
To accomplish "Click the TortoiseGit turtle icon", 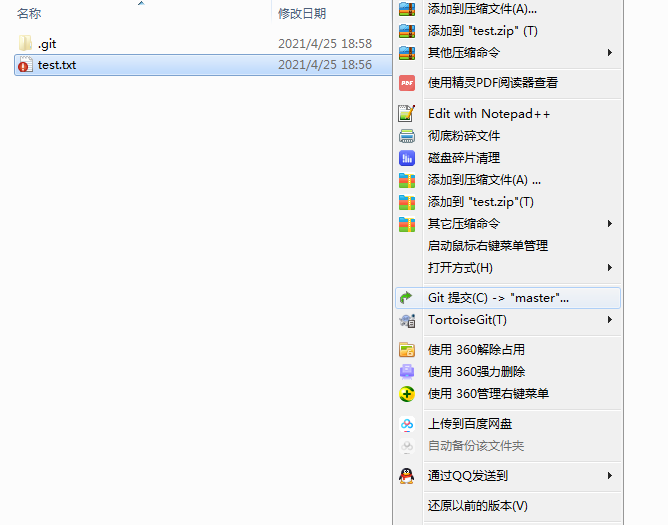I will point(407,320).
